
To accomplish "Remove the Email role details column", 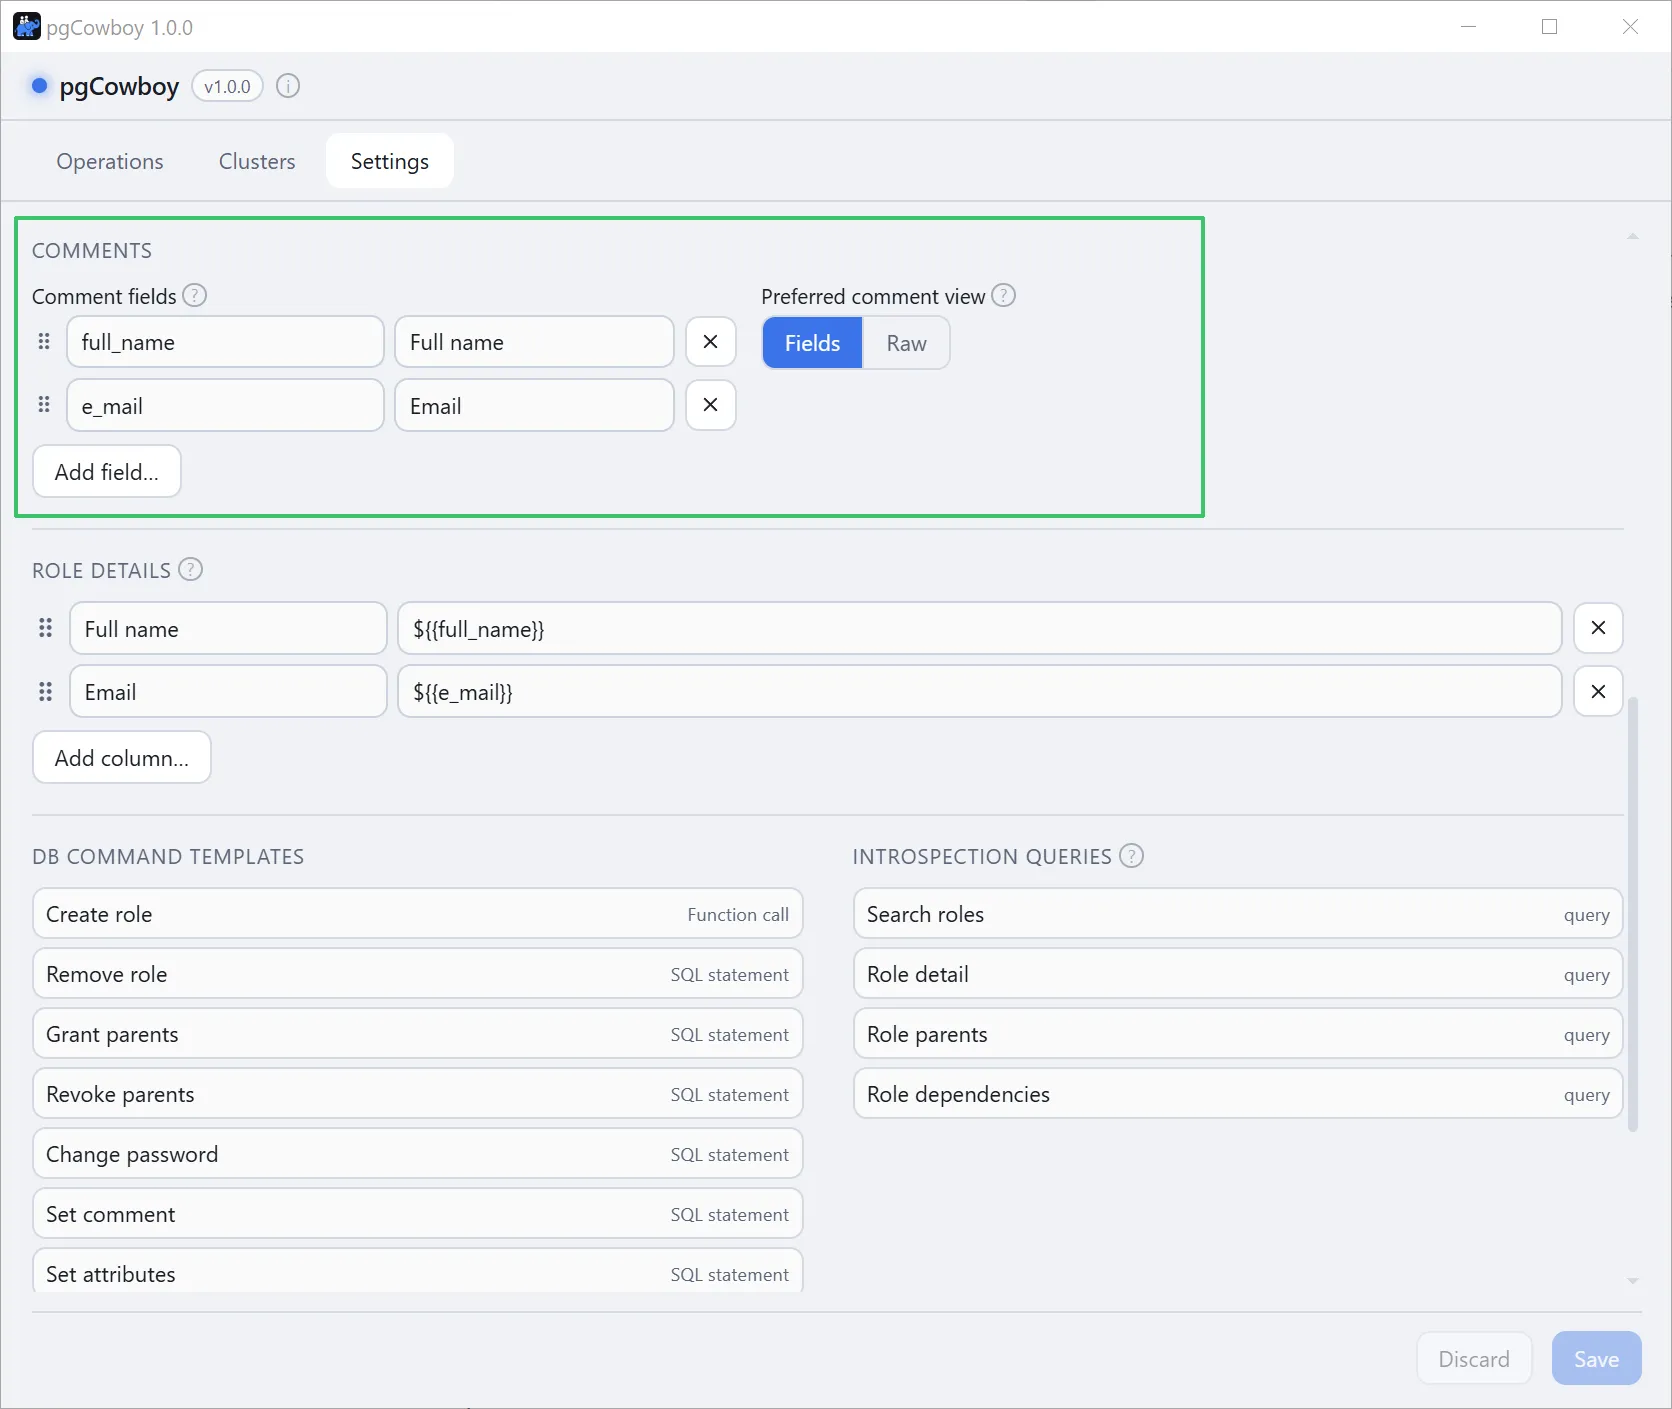I will coord(1598,691).
